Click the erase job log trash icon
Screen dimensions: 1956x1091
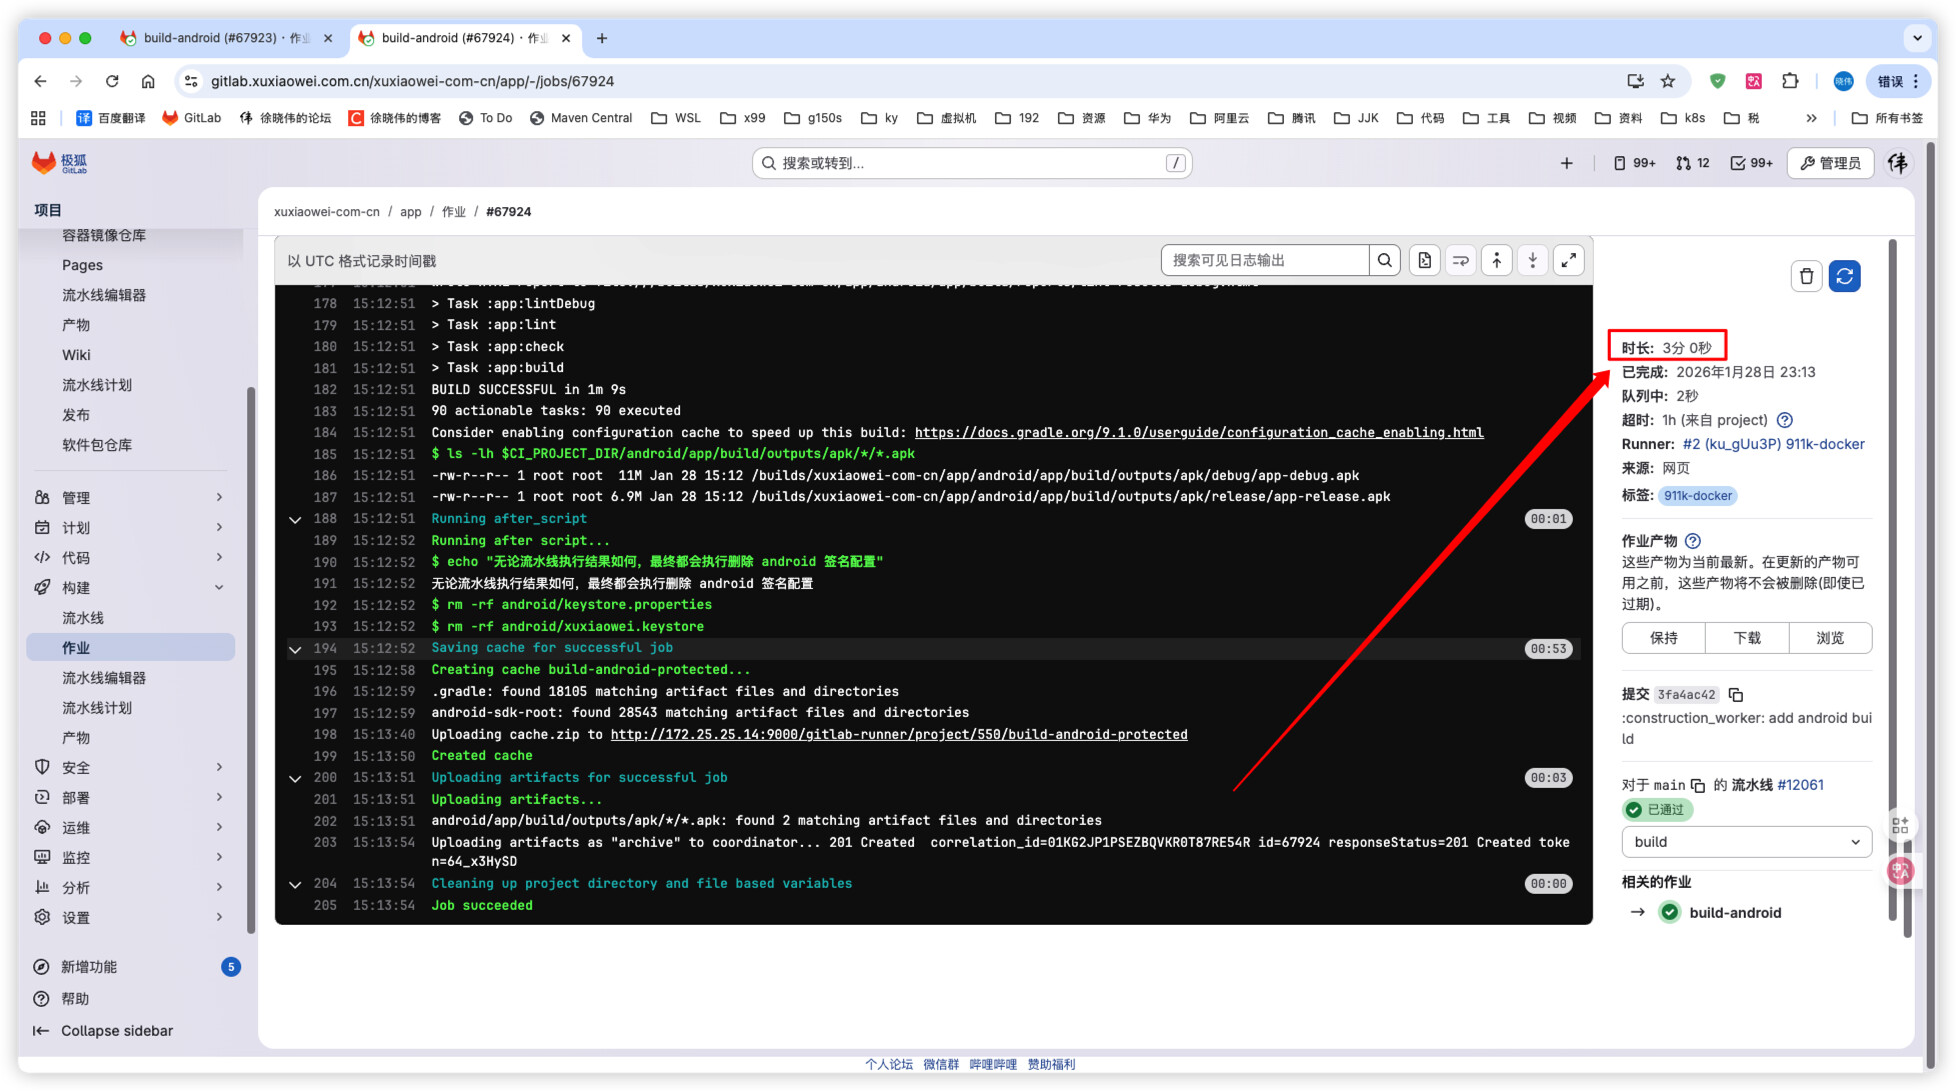coord(1806,276)
